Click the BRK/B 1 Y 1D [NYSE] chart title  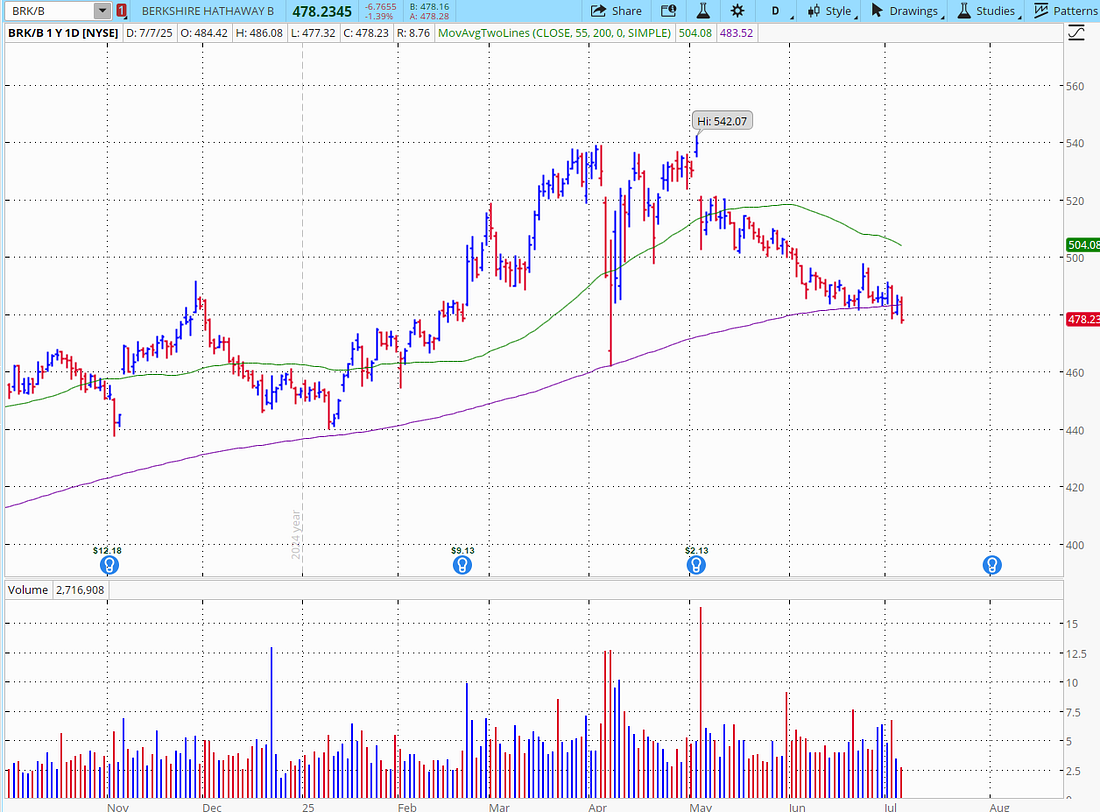click(x=62, y=33)
